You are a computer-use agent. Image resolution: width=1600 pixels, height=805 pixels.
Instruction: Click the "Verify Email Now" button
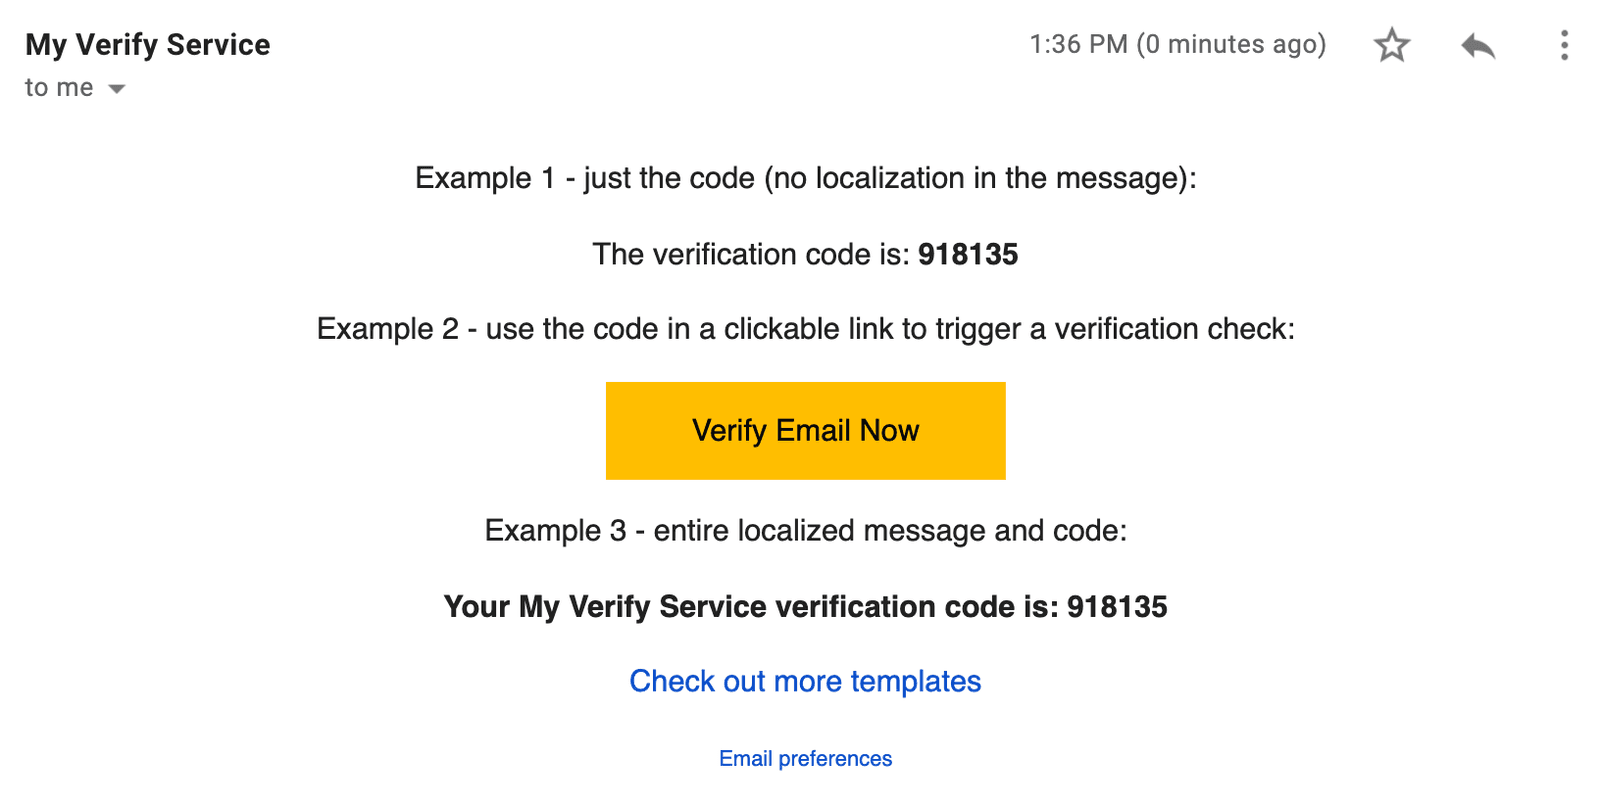pos(806,431)
